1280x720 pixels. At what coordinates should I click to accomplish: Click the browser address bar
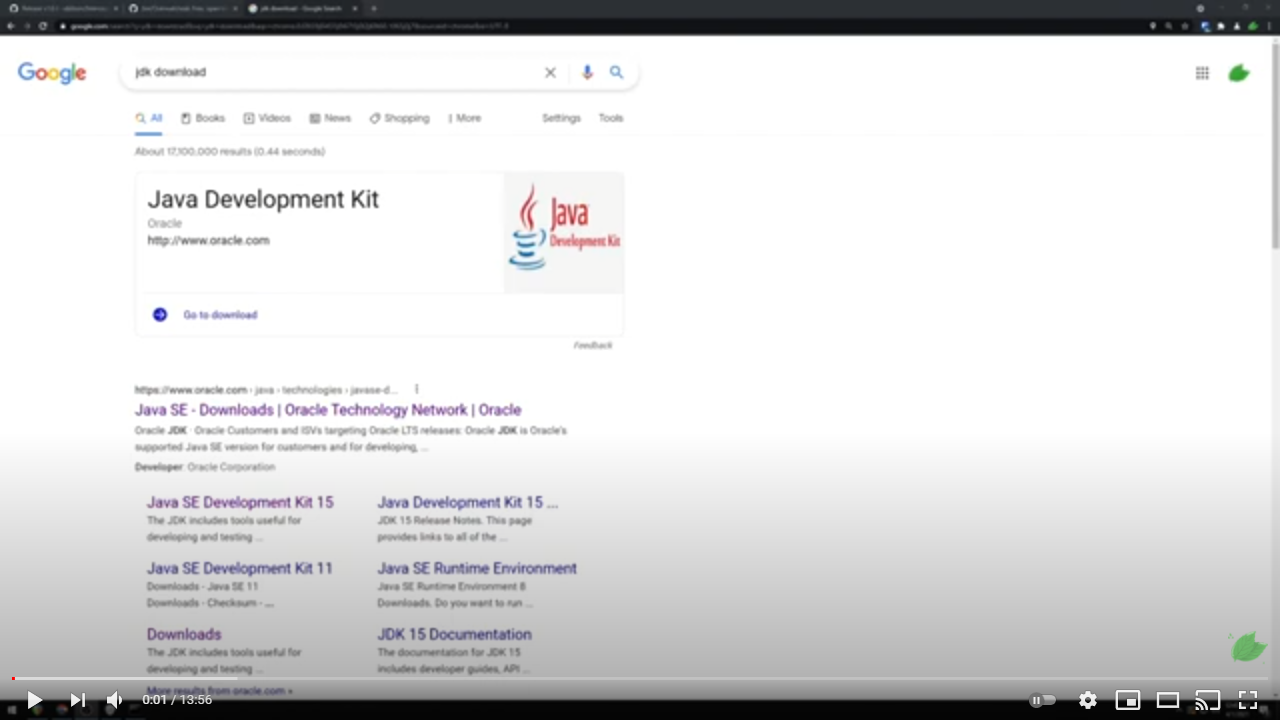pos(600,26)
